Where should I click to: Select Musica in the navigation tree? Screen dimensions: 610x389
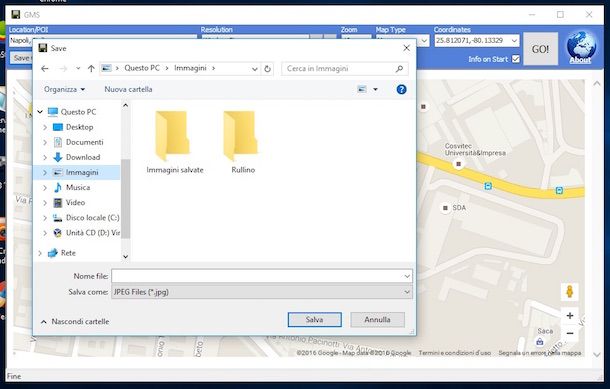coord(78,187)
